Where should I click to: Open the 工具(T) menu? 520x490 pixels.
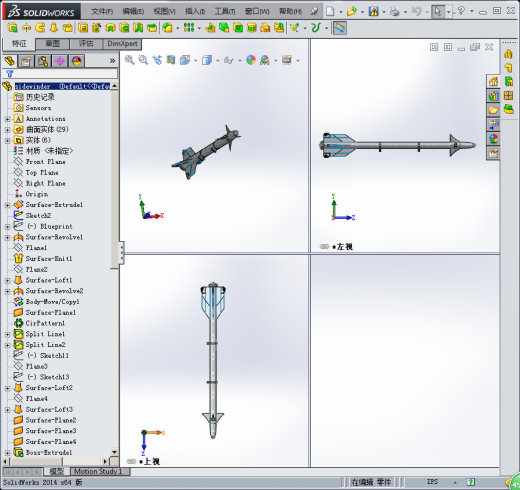[x=225, y=12]
